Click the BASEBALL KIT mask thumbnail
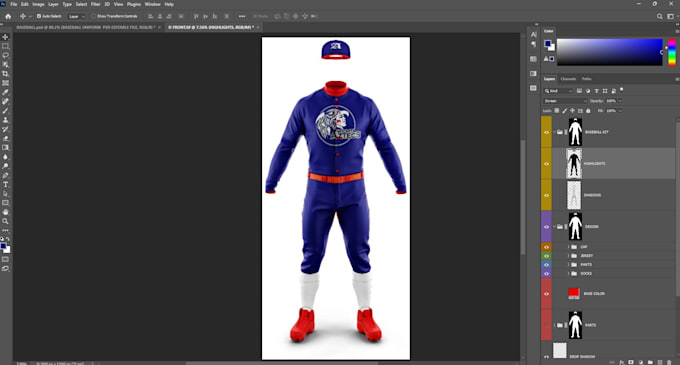Viewport: 680px width, 365px height. 575,132
